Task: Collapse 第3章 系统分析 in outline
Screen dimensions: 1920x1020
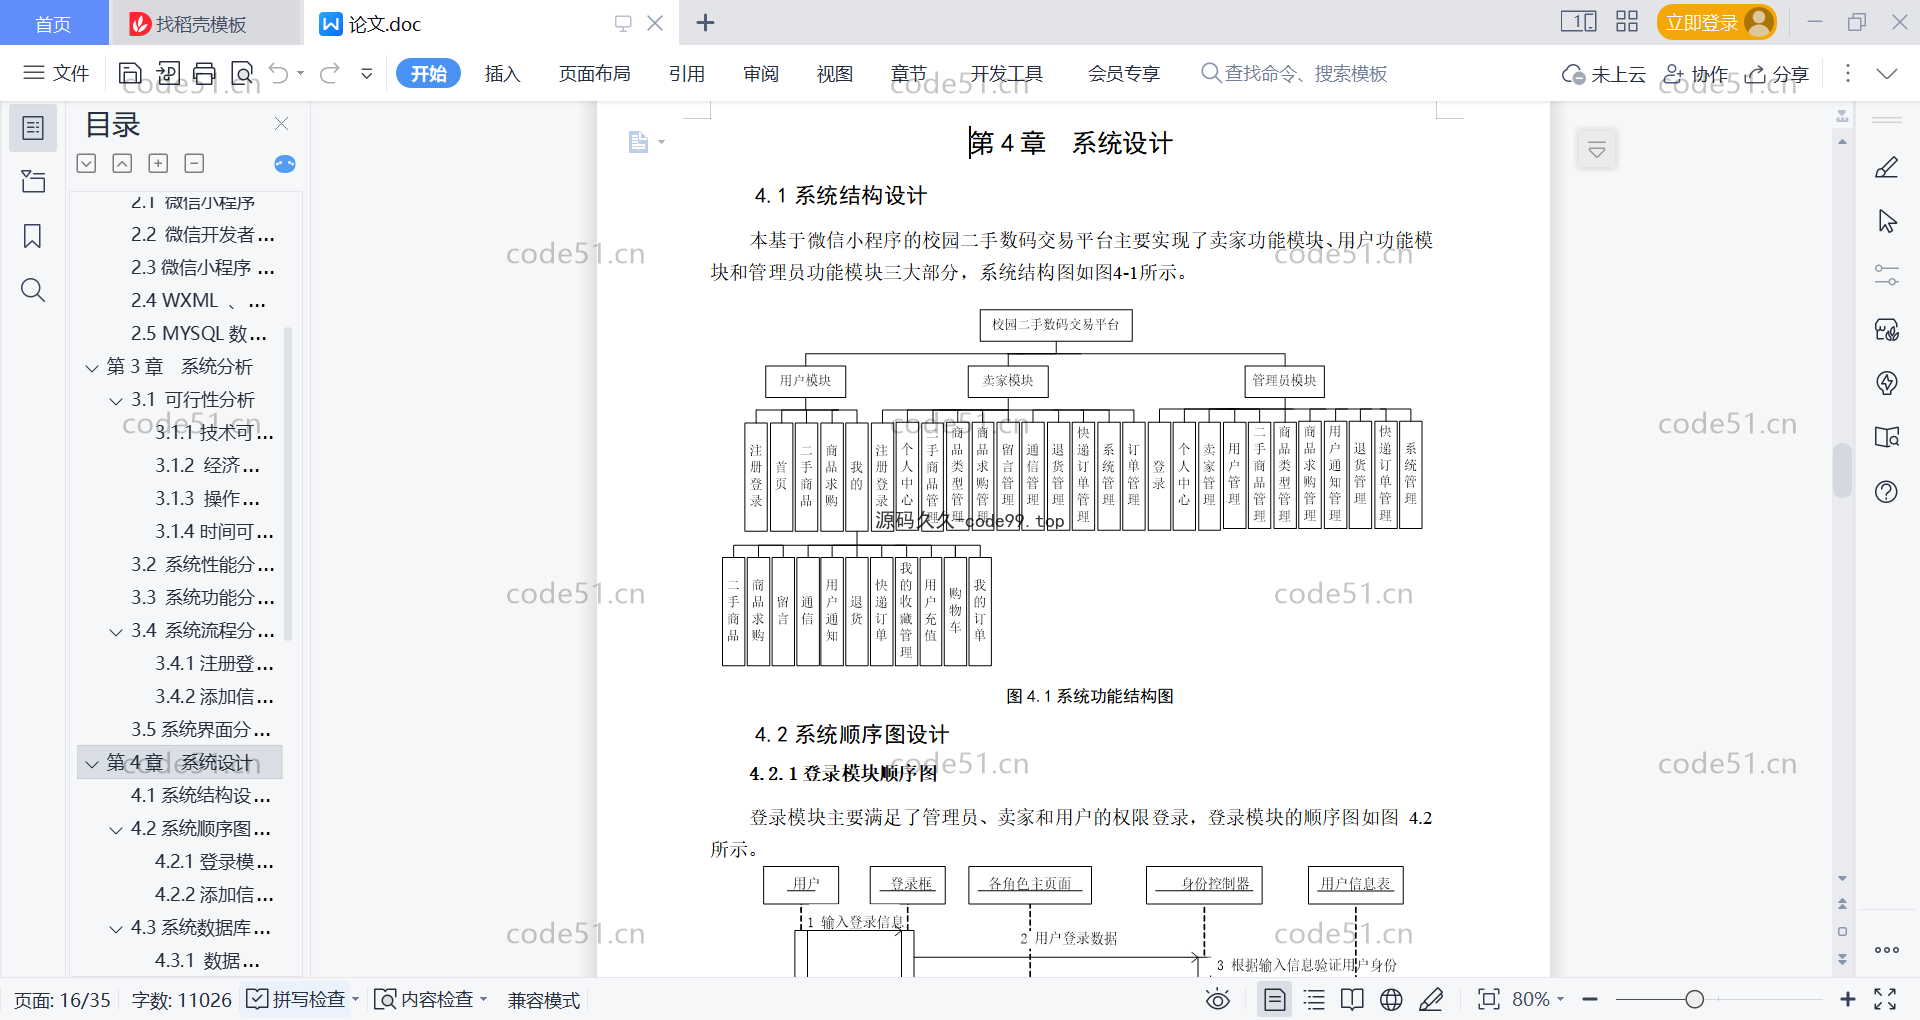Action: (92, 368)
